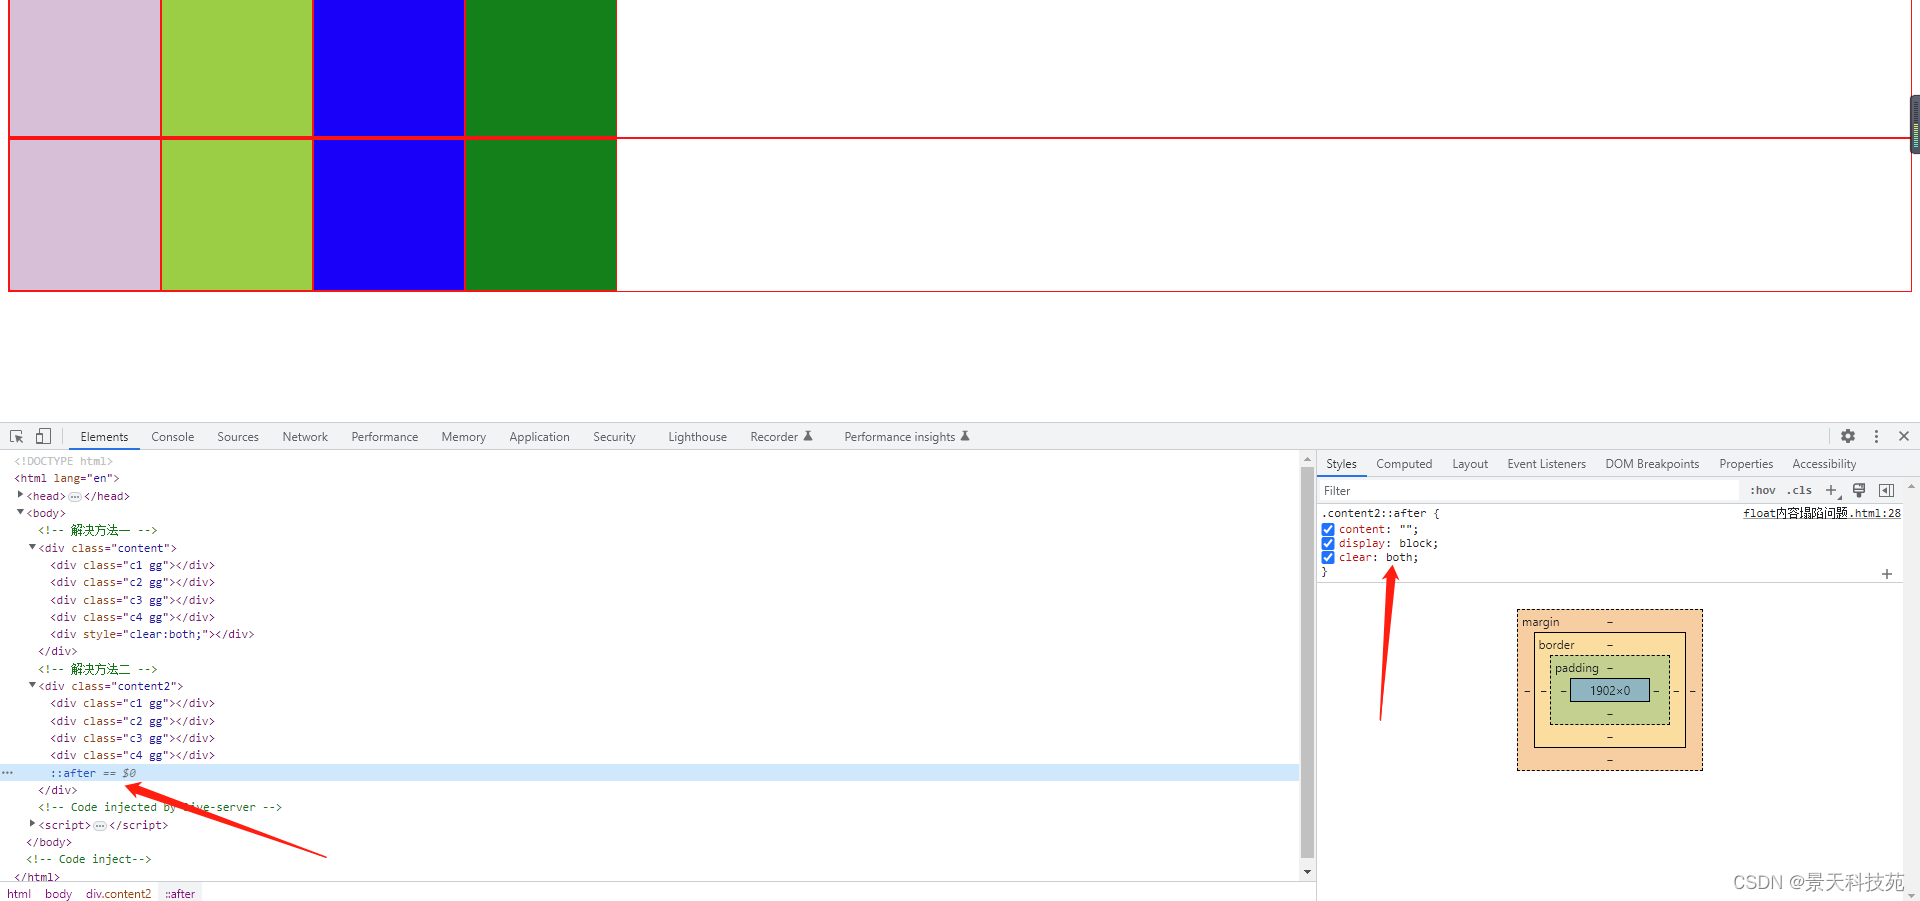Switch to the Layout tab
This screenshot has height=901, width=1920.
(x=1470, y=464)
